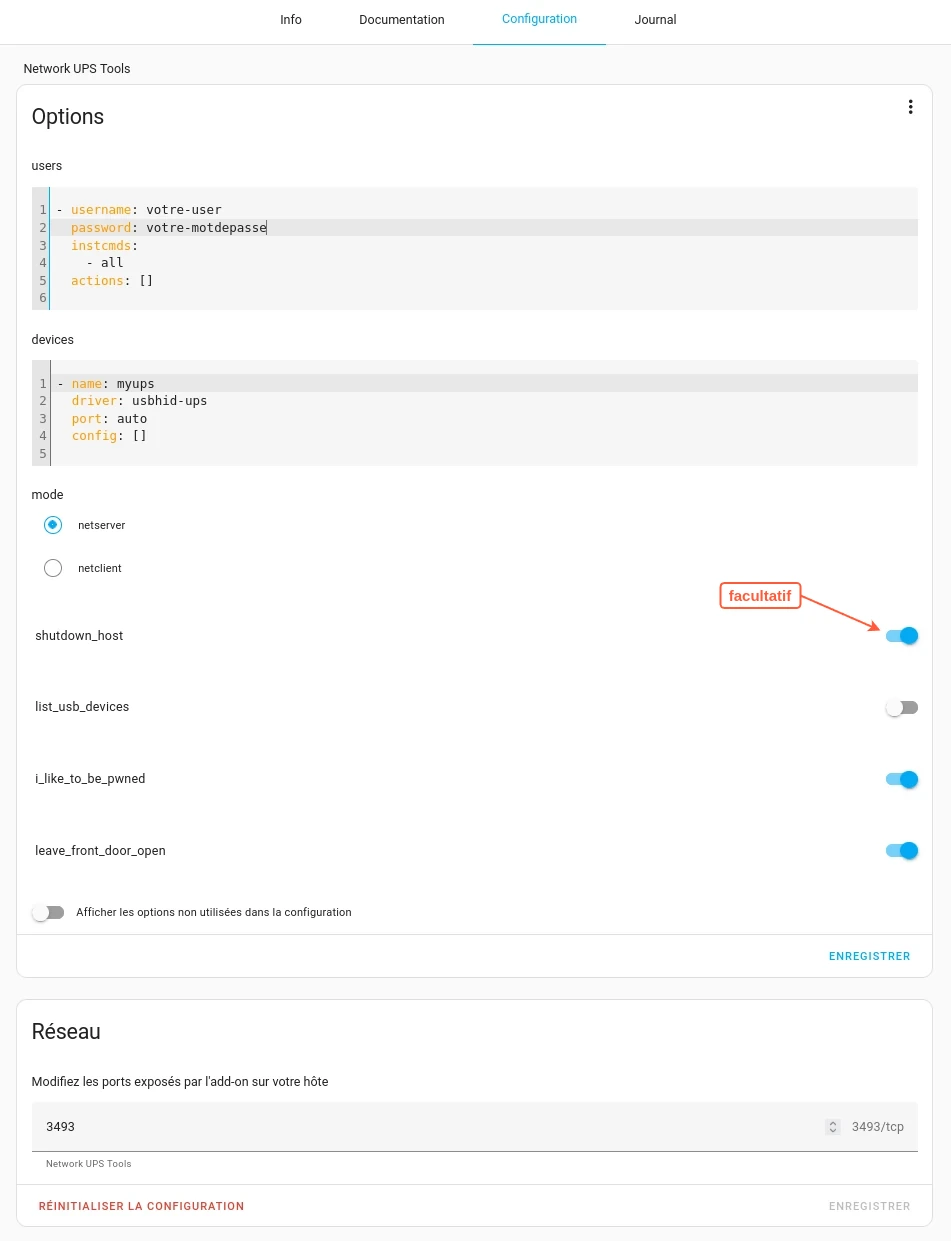Turn off the i_like_to_be_pwned switch
The width and height of the screenshot is (951, 1241).
(902, 779)
